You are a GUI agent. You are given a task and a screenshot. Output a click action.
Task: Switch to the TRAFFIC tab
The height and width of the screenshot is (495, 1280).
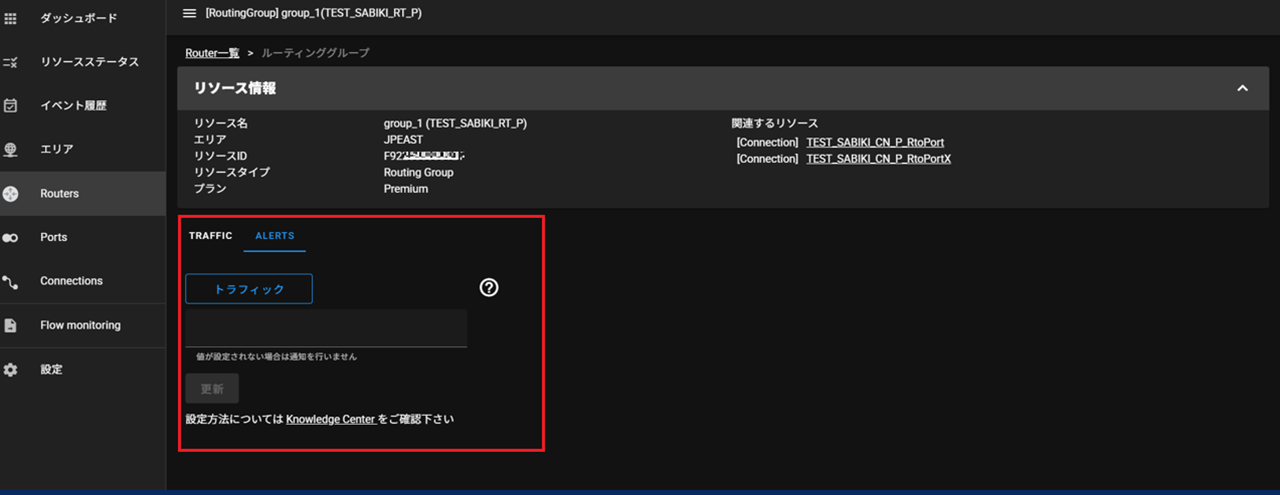(210, 236)
